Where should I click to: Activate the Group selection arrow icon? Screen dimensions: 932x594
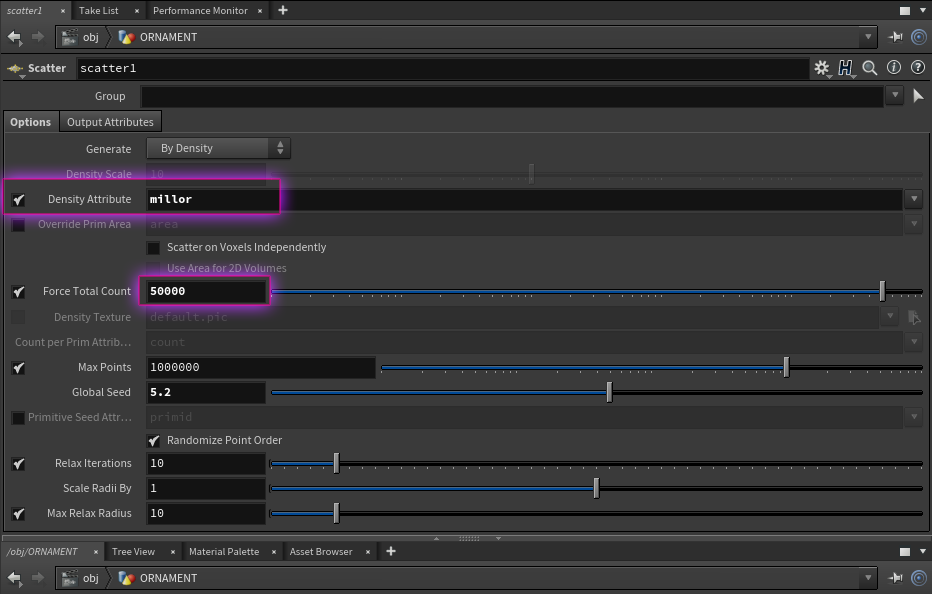point(918,96)
